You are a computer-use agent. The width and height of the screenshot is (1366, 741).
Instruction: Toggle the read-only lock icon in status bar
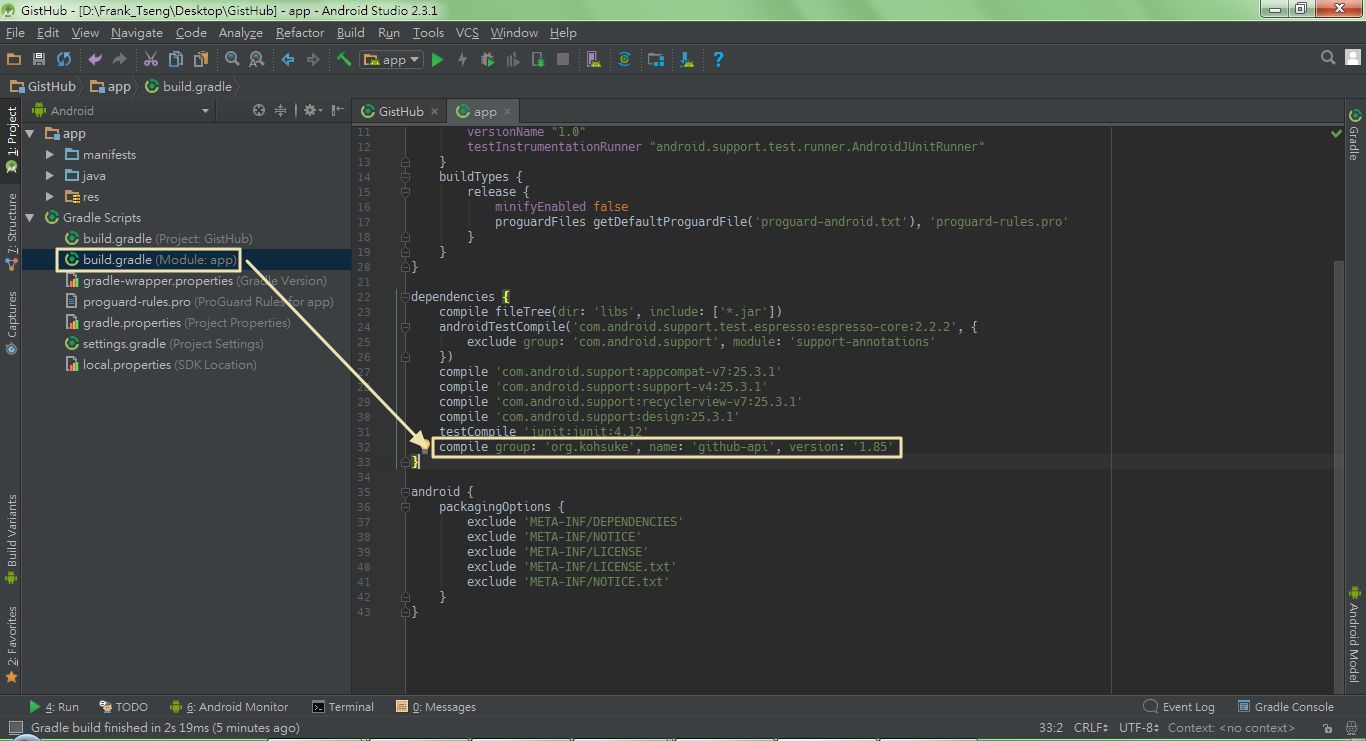coord(1327,729)
